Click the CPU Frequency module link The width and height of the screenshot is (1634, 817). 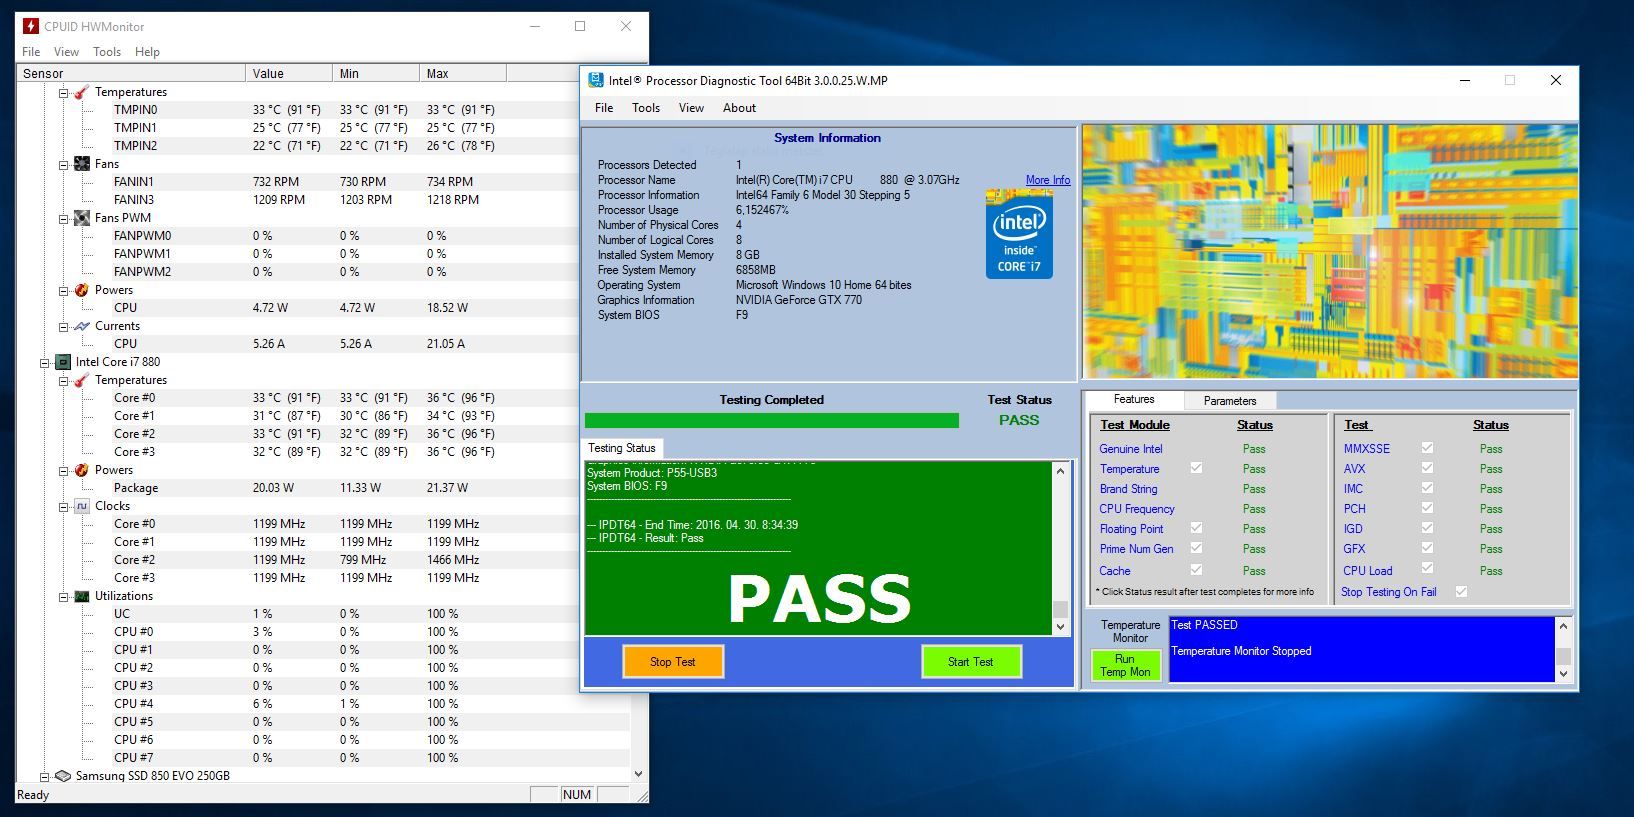tap(1137, 509)
